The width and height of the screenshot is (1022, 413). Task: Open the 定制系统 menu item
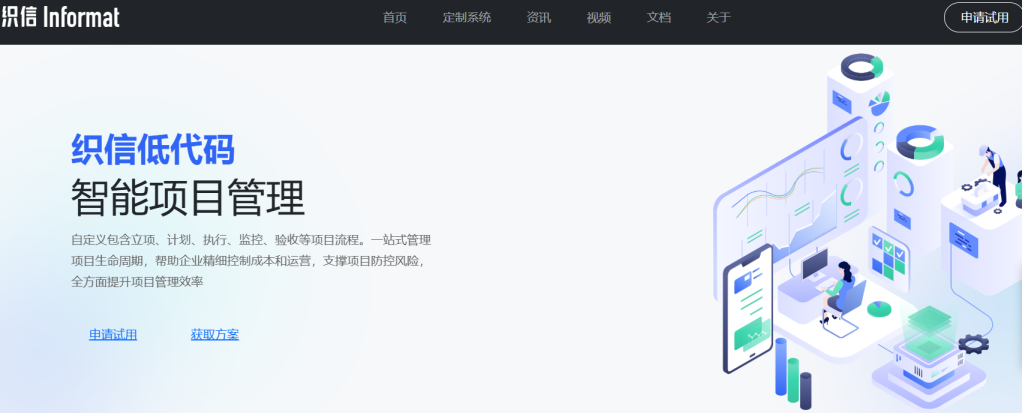467,18
